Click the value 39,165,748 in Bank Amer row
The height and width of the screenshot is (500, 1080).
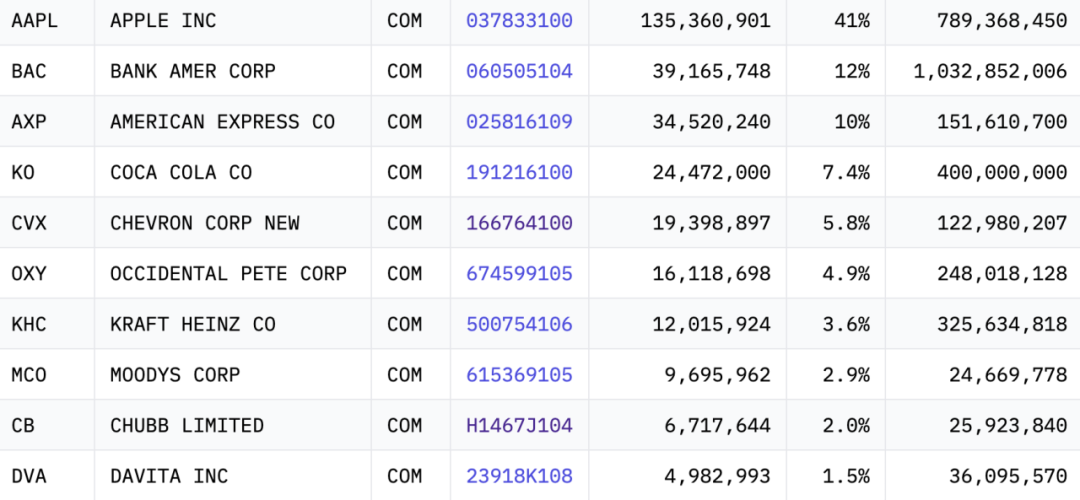pyautogui.click(x=712, y=72)
